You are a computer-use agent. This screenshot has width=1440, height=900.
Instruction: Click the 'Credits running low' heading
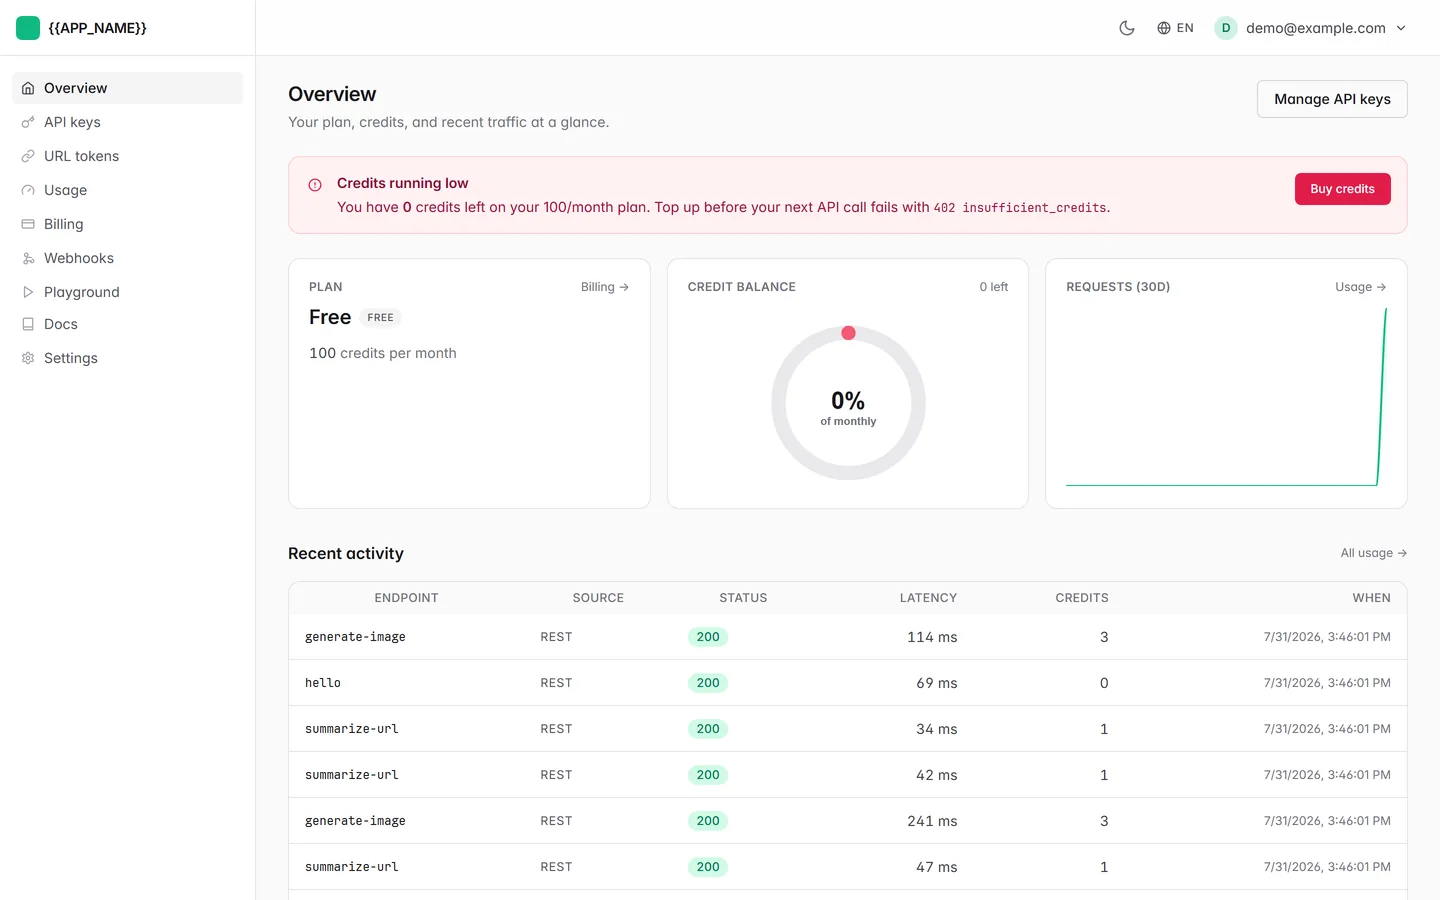pyautogui.click(x=402, y=183)
